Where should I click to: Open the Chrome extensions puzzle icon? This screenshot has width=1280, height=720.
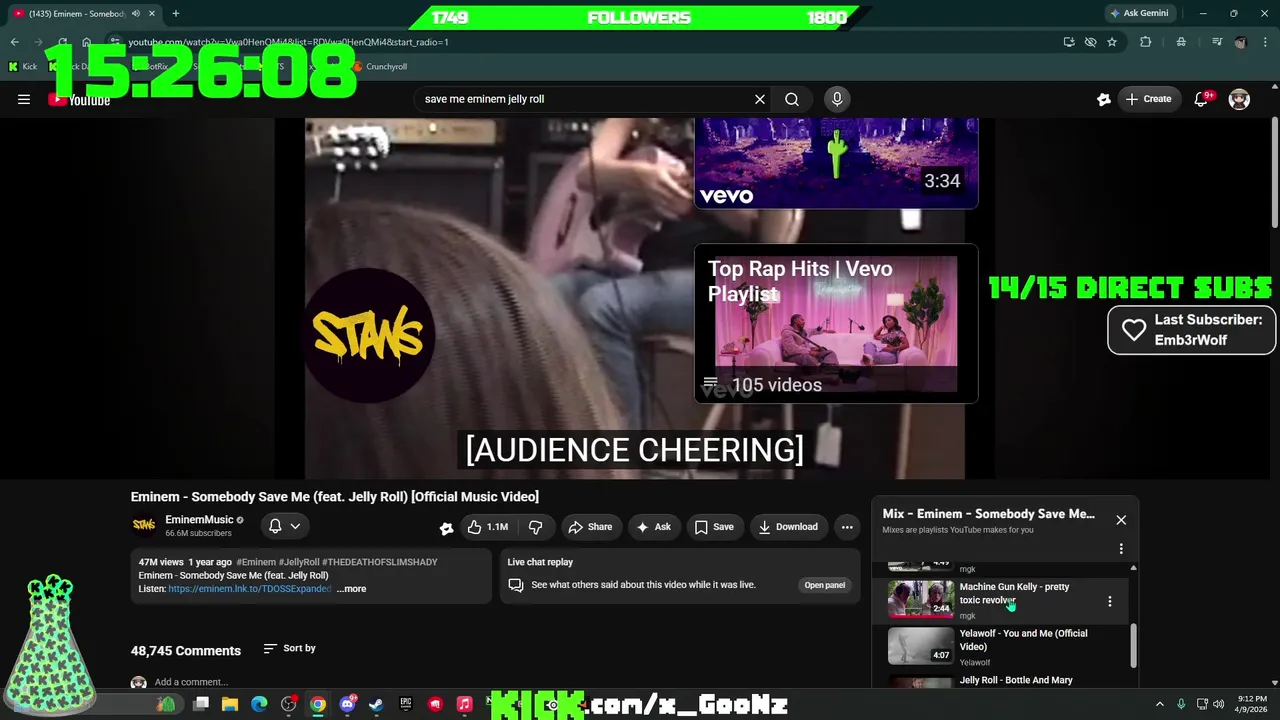1146,42
